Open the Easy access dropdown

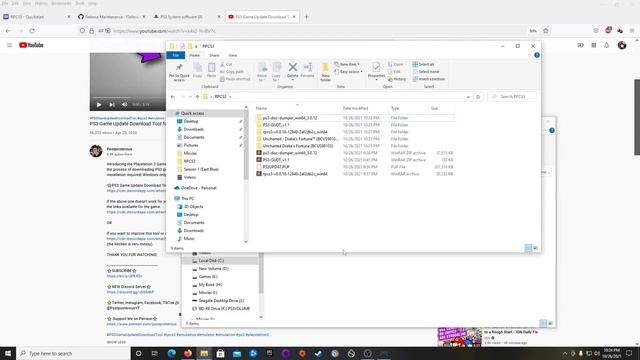(x=348, y=72)
